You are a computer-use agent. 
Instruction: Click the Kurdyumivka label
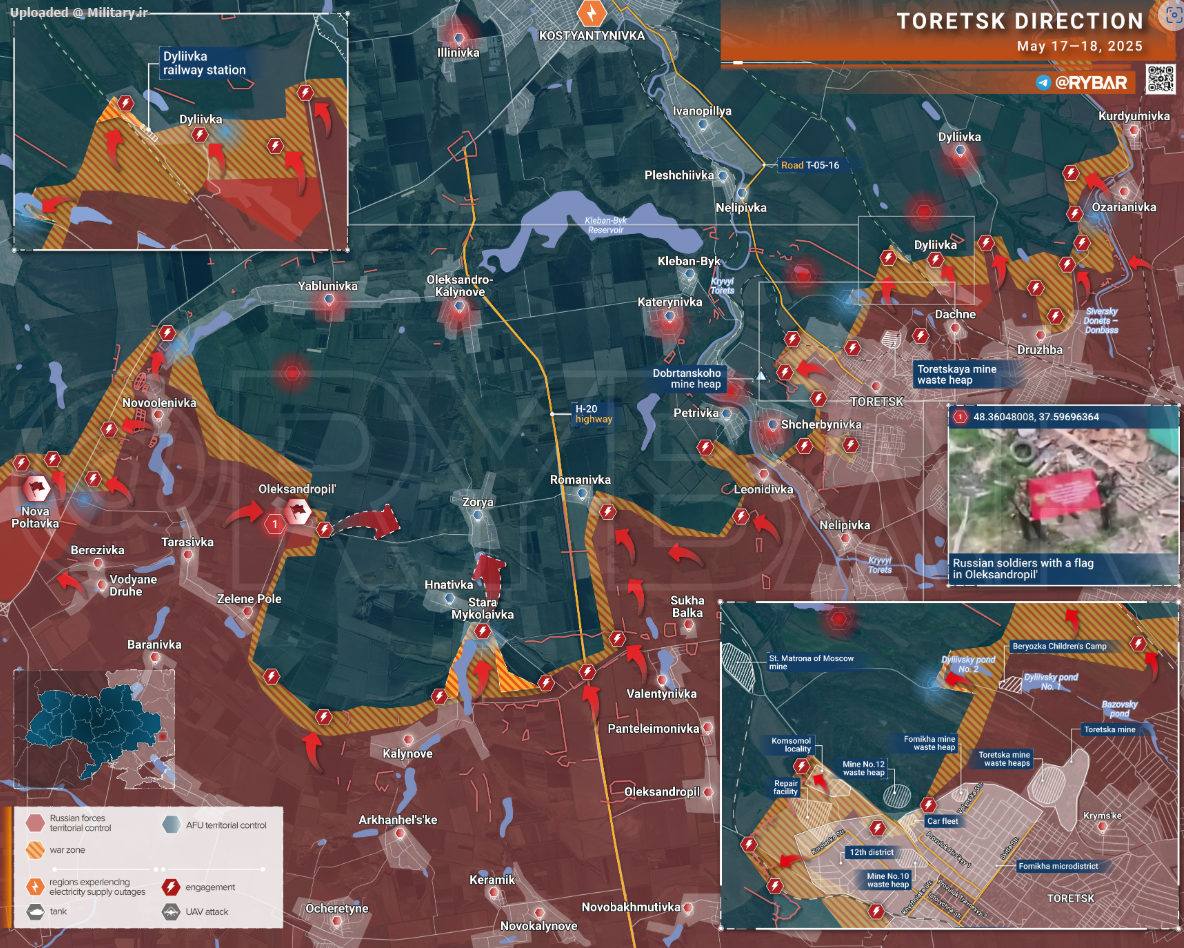(x=1134, y=116)
